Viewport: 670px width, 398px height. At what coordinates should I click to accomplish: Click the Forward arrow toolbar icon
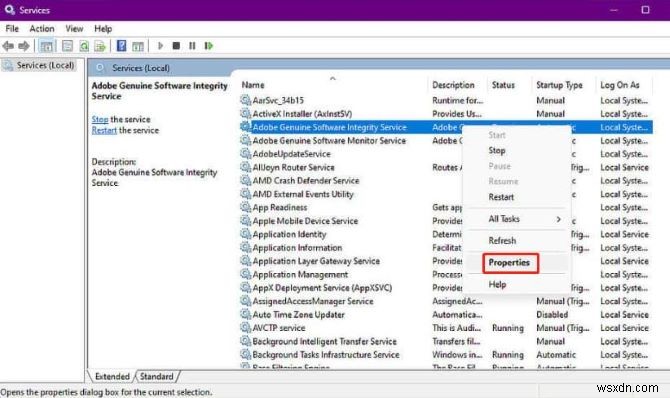[x=24, y=46]
